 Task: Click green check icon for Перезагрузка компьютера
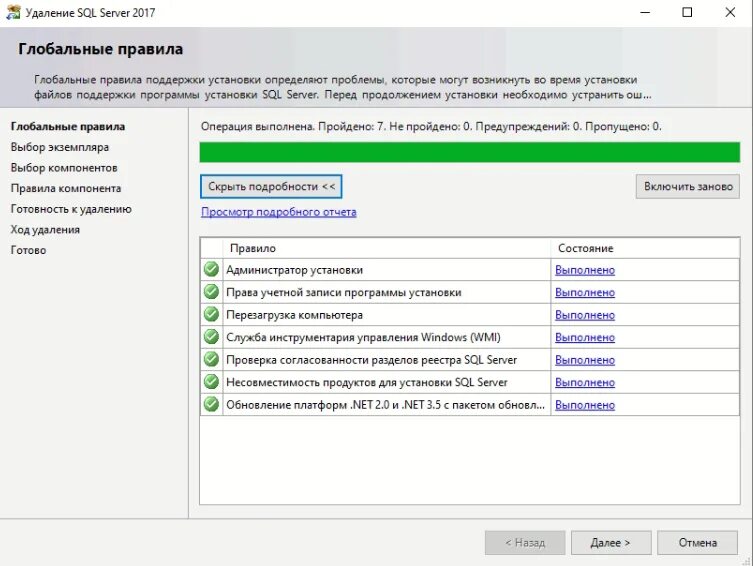(211, 314)
